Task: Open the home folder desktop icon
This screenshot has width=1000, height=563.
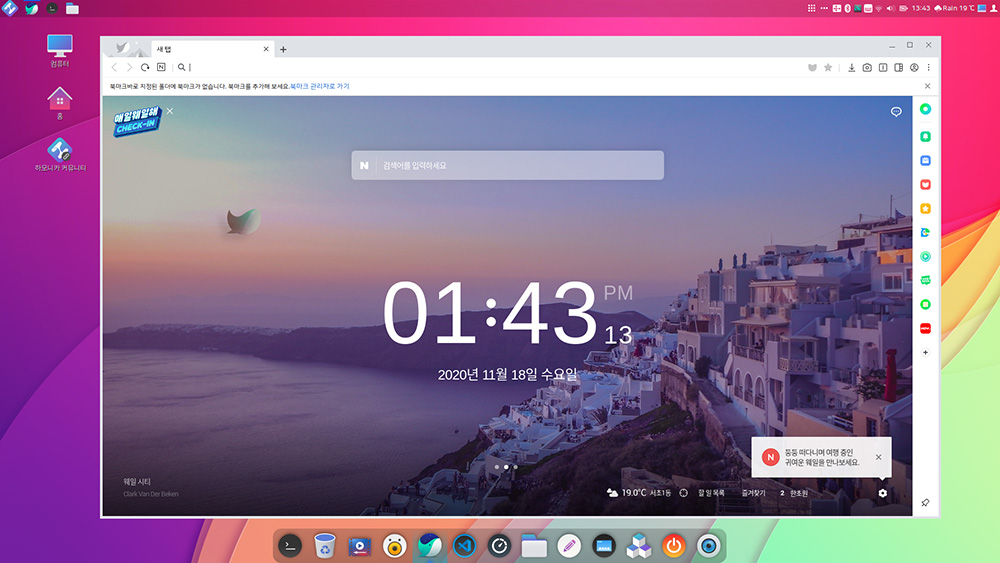Action: (x=59, y=103)
